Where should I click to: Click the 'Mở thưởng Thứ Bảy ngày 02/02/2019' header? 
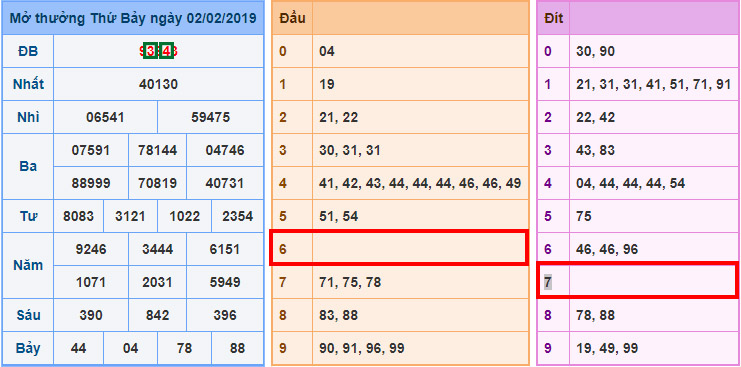pos(133,18)
